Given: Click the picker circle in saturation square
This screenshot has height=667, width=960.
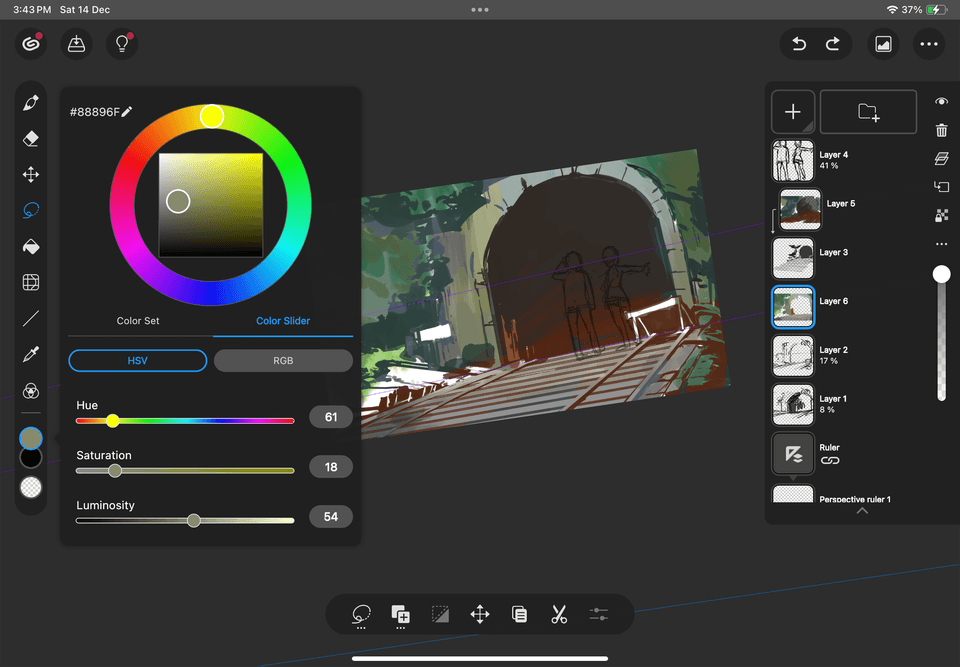Looking at the screenshot, I should pos(178,201).
